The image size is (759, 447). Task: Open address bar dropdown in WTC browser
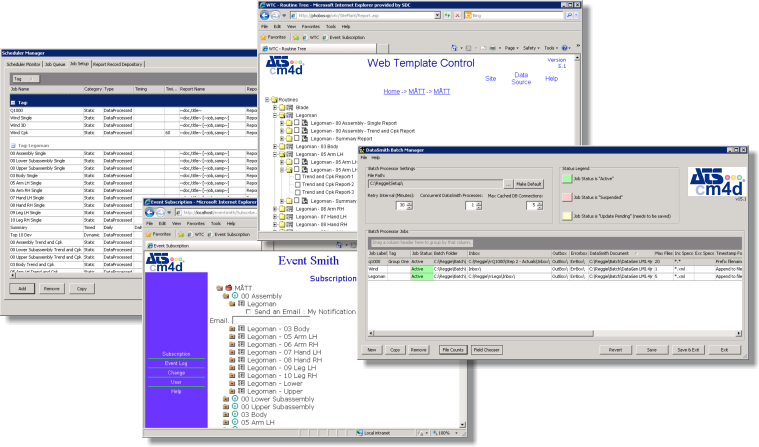pos(437,15)
